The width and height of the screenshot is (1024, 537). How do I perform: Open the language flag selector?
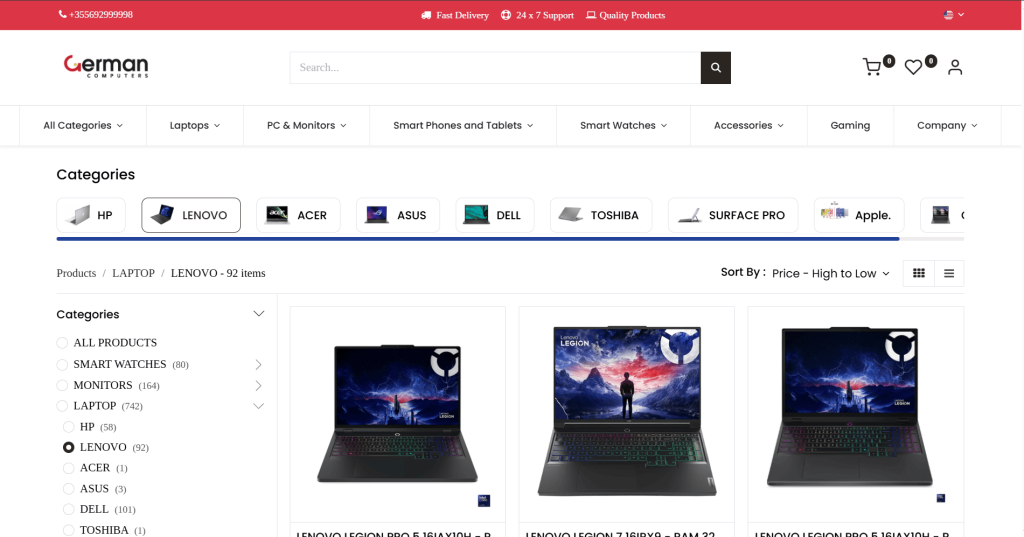(953, 15)
